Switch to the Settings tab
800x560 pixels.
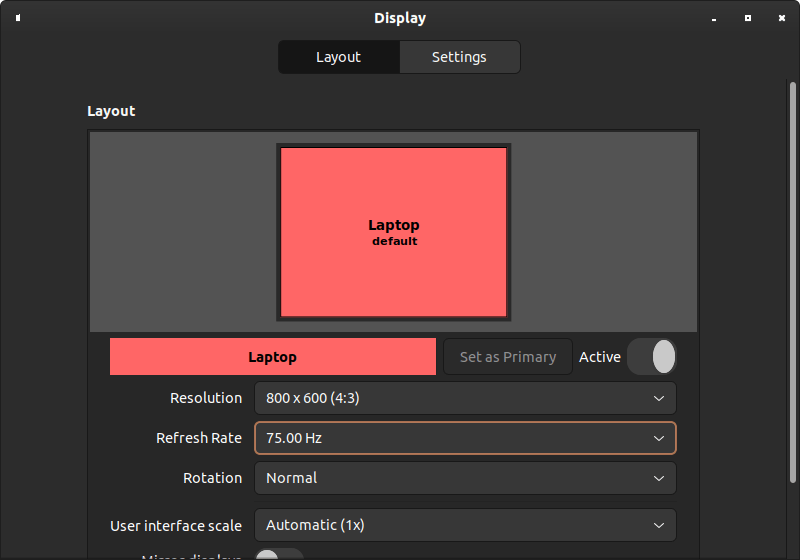click(x=459, y=57)
